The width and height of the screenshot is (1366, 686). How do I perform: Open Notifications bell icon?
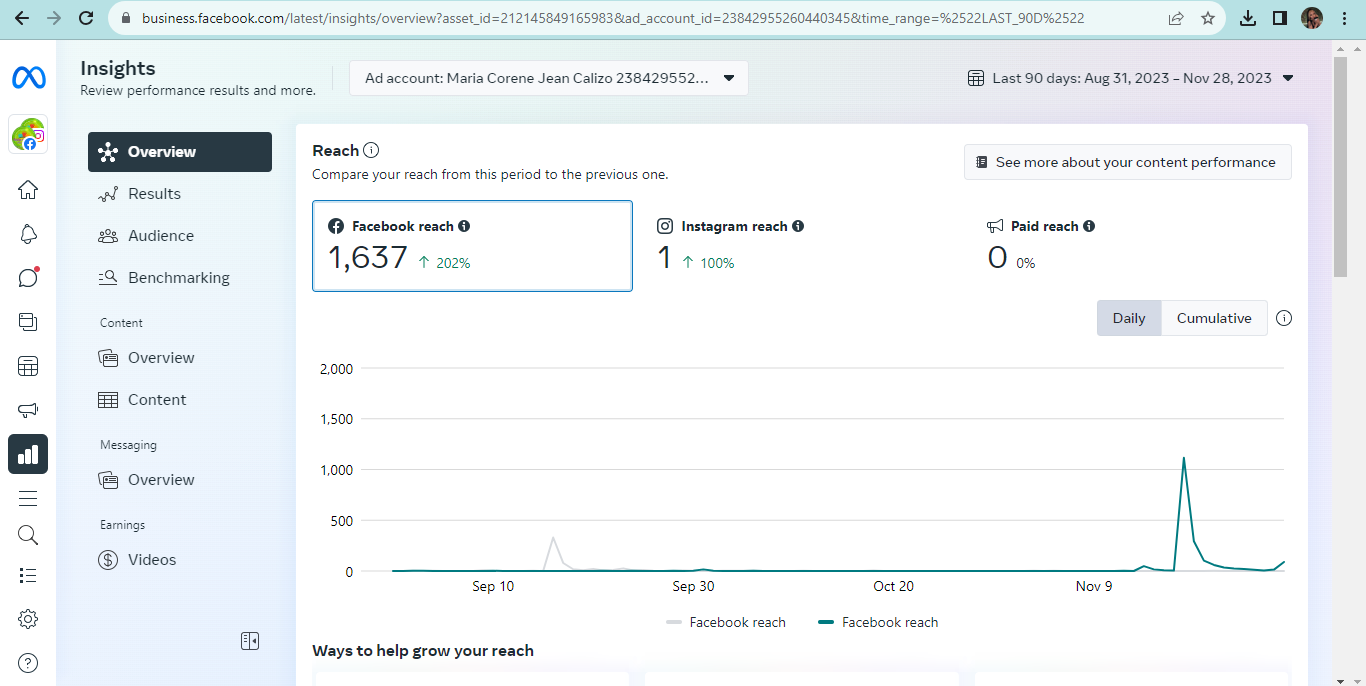(28, 234)
